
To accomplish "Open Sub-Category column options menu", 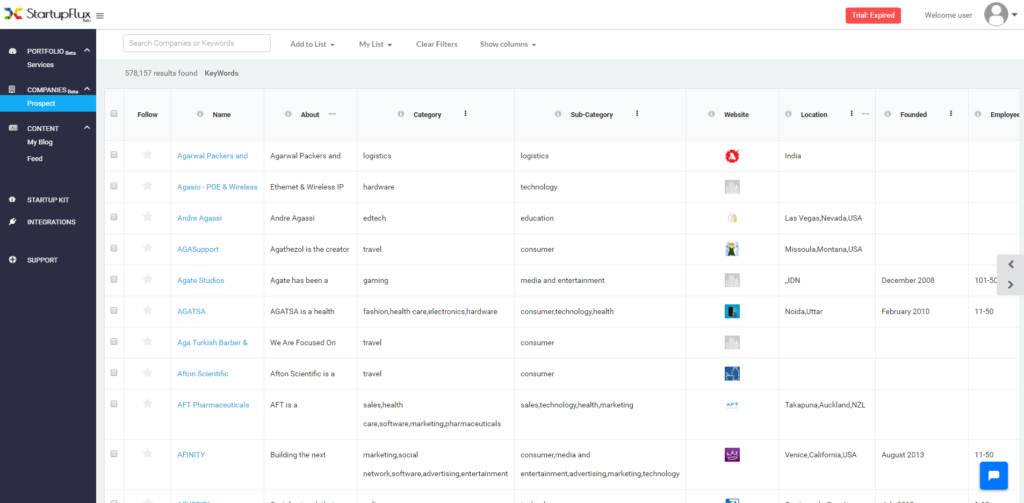I will click(x=637, y=114).
